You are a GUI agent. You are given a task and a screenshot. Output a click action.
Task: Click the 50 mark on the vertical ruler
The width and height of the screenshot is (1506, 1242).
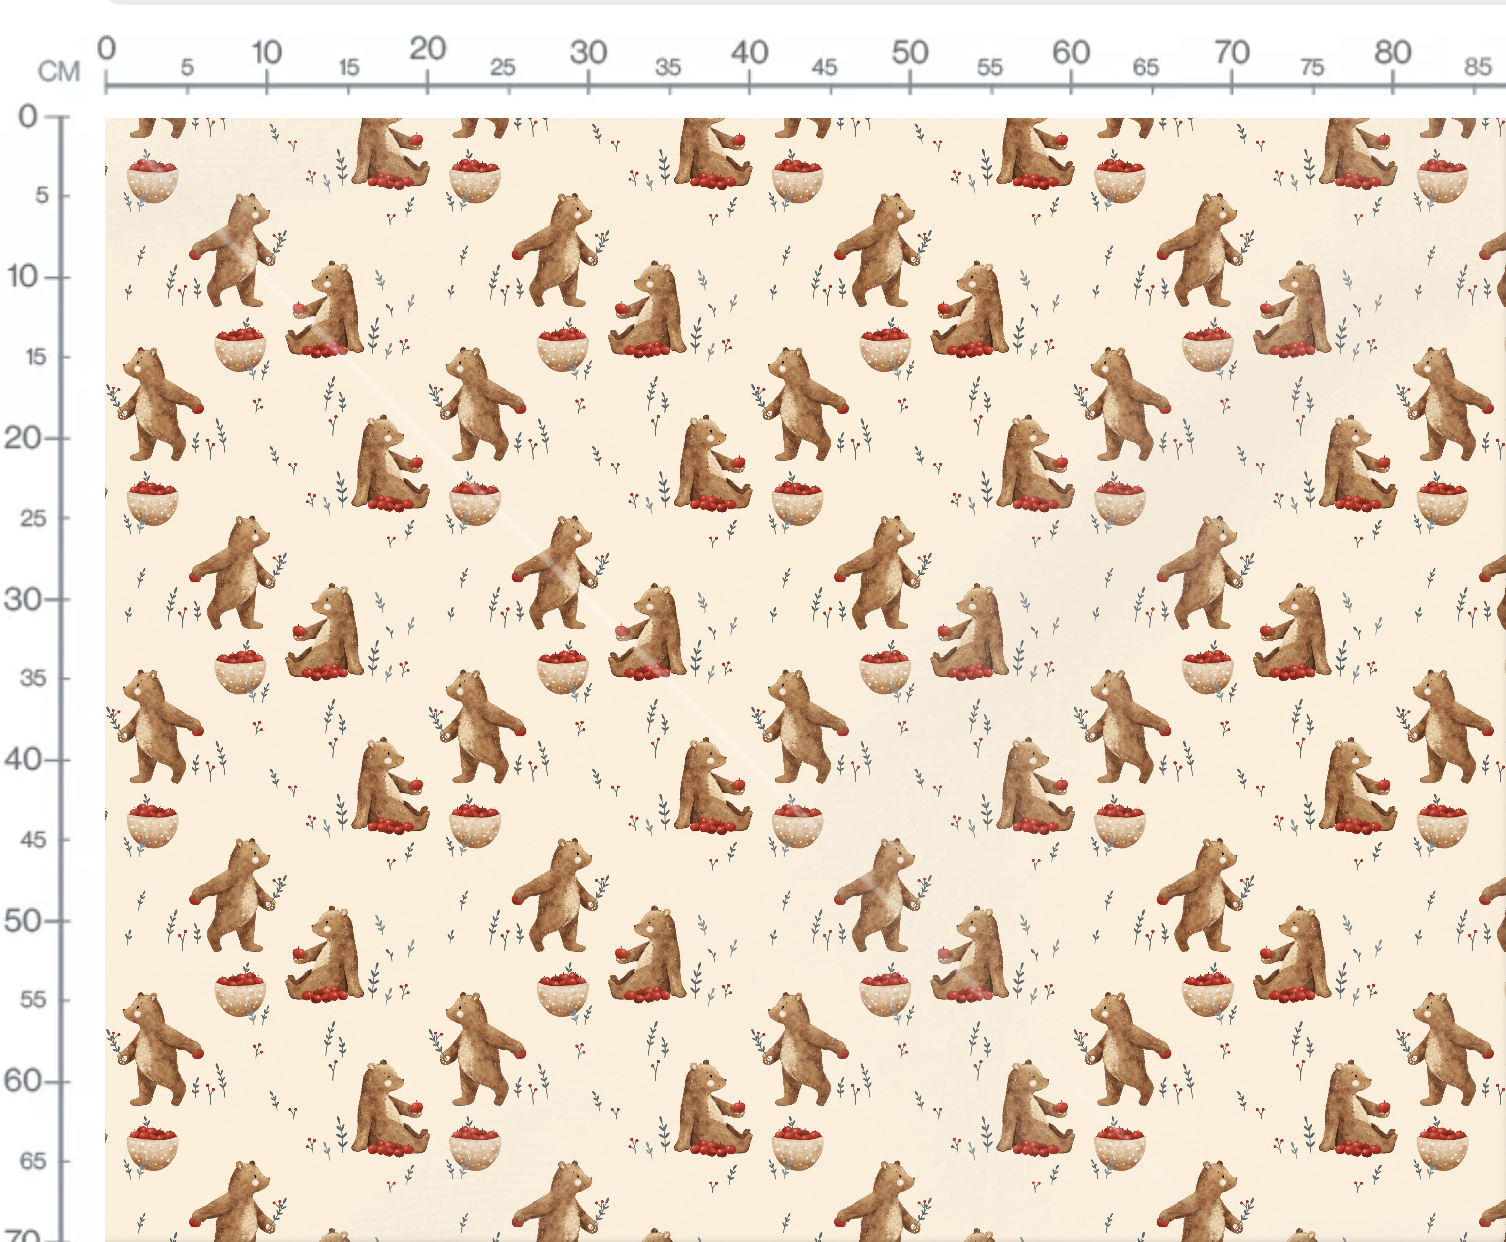[x=23, y=920]
